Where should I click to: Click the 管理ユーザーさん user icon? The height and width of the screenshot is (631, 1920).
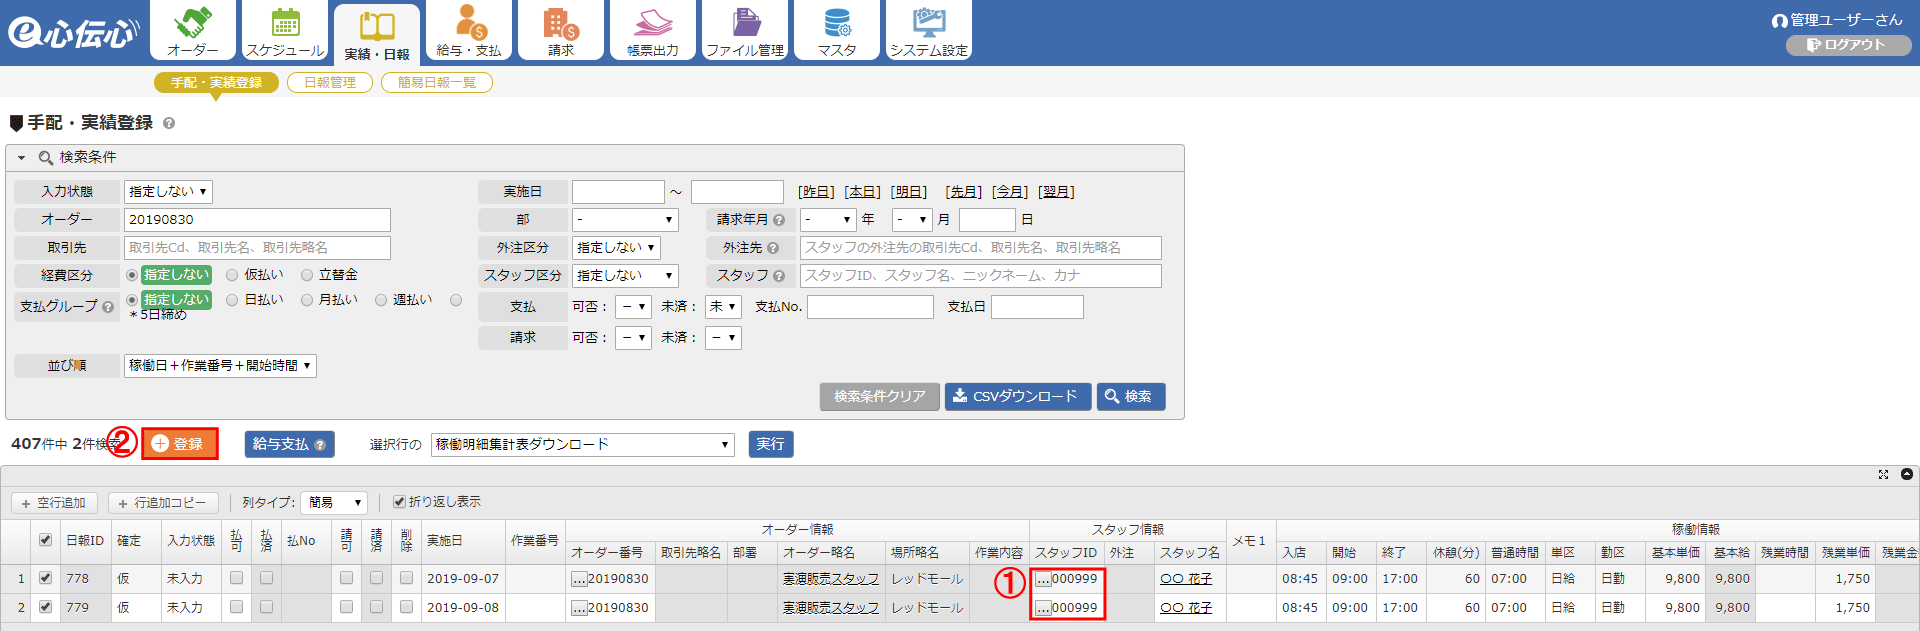tap(1779, 20)
